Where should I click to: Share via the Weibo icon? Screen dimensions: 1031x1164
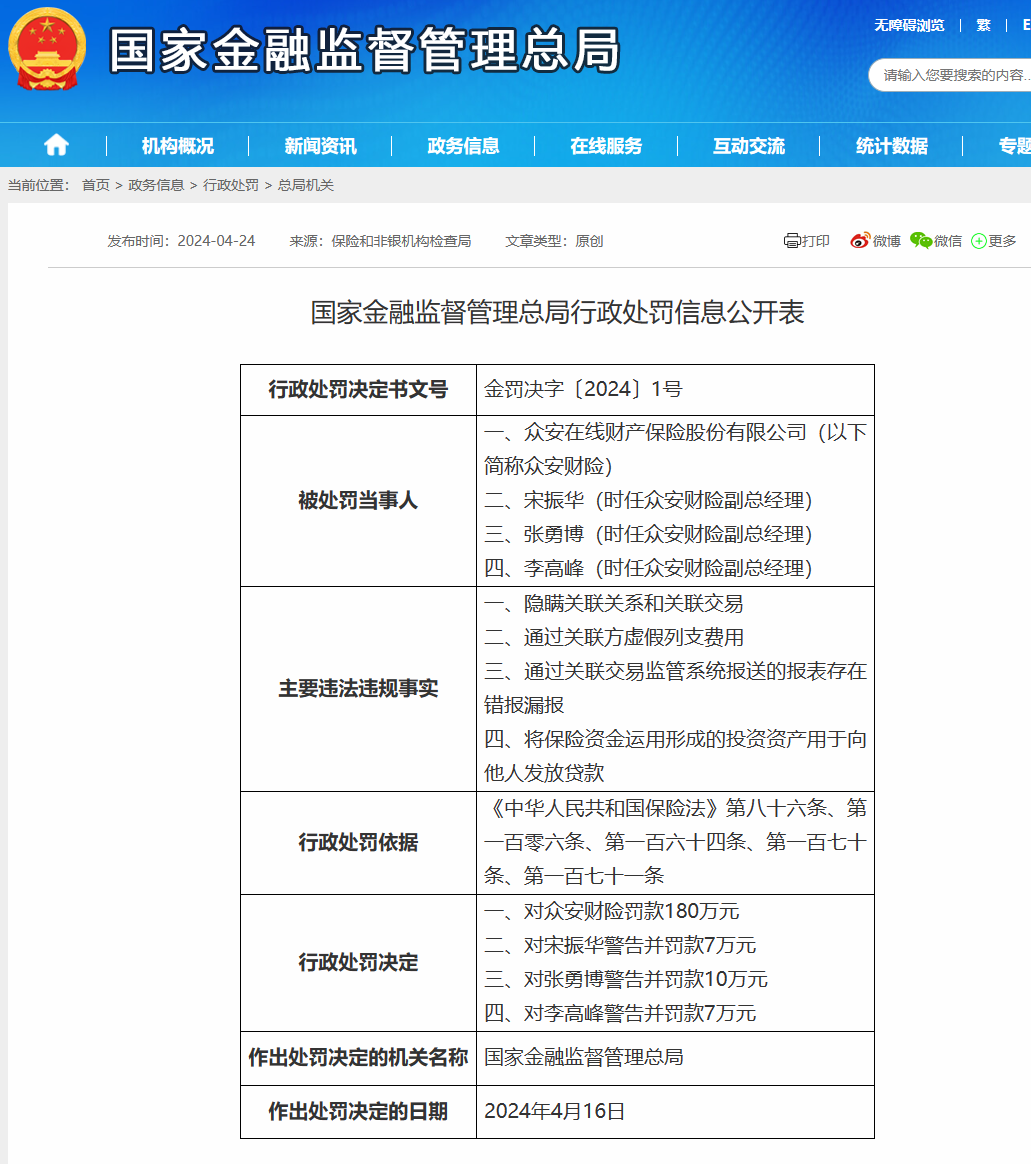coord(860,241)
